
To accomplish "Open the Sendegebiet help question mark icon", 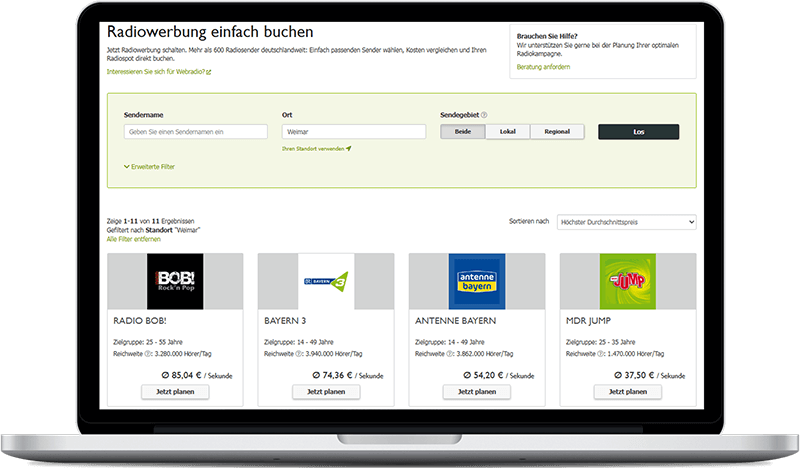I will pyautogui.click(x=484, y=115).
